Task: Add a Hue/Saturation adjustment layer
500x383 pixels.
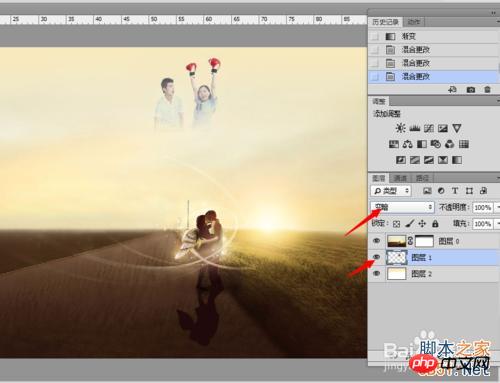Action: 394,144
